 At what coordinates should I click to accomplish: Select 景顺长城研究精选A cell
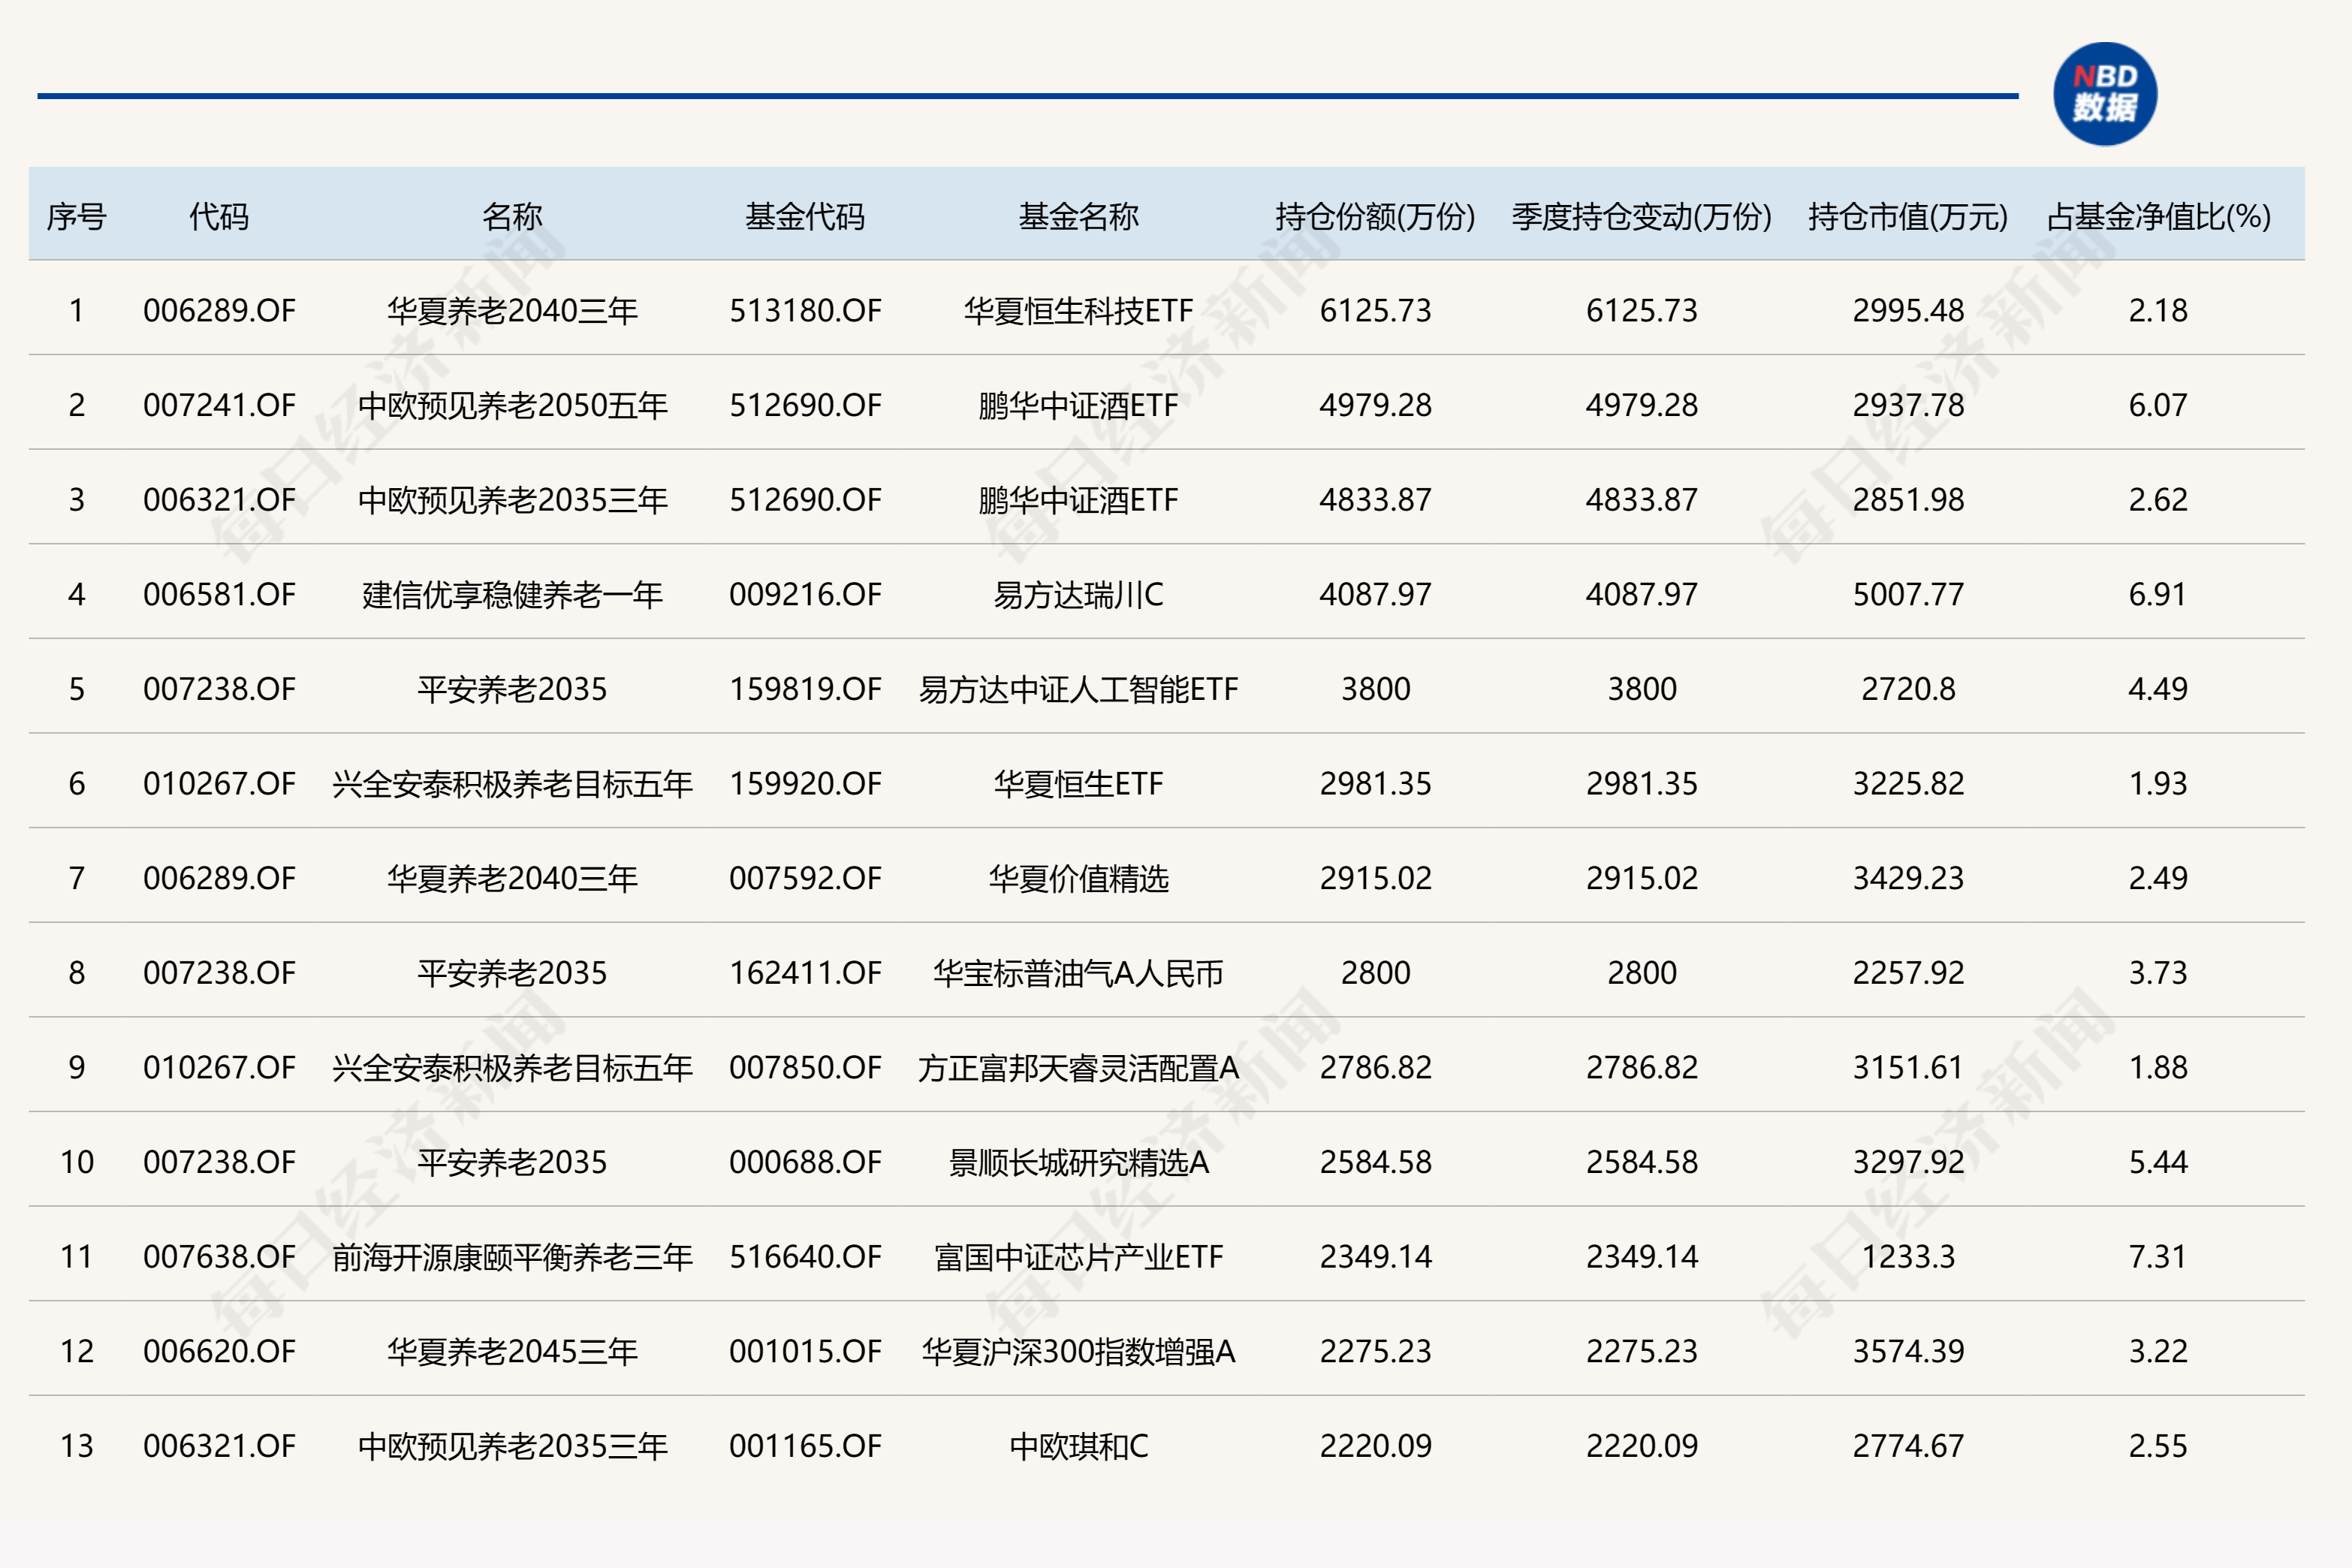[x=1079, y=1162]
